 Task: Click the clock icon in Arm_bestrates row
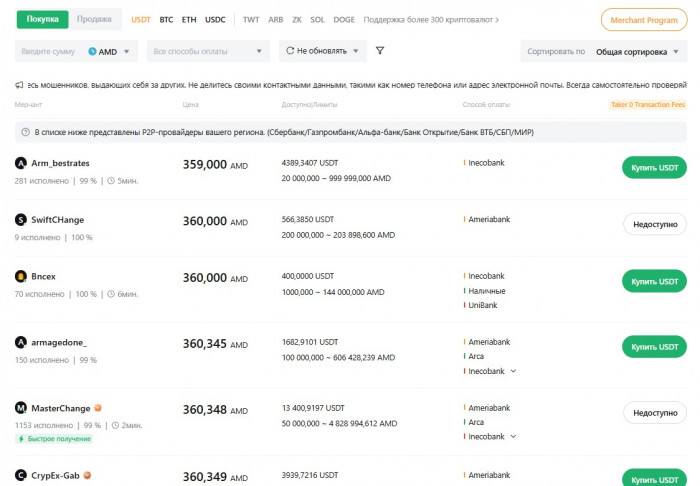pos(111,181)
